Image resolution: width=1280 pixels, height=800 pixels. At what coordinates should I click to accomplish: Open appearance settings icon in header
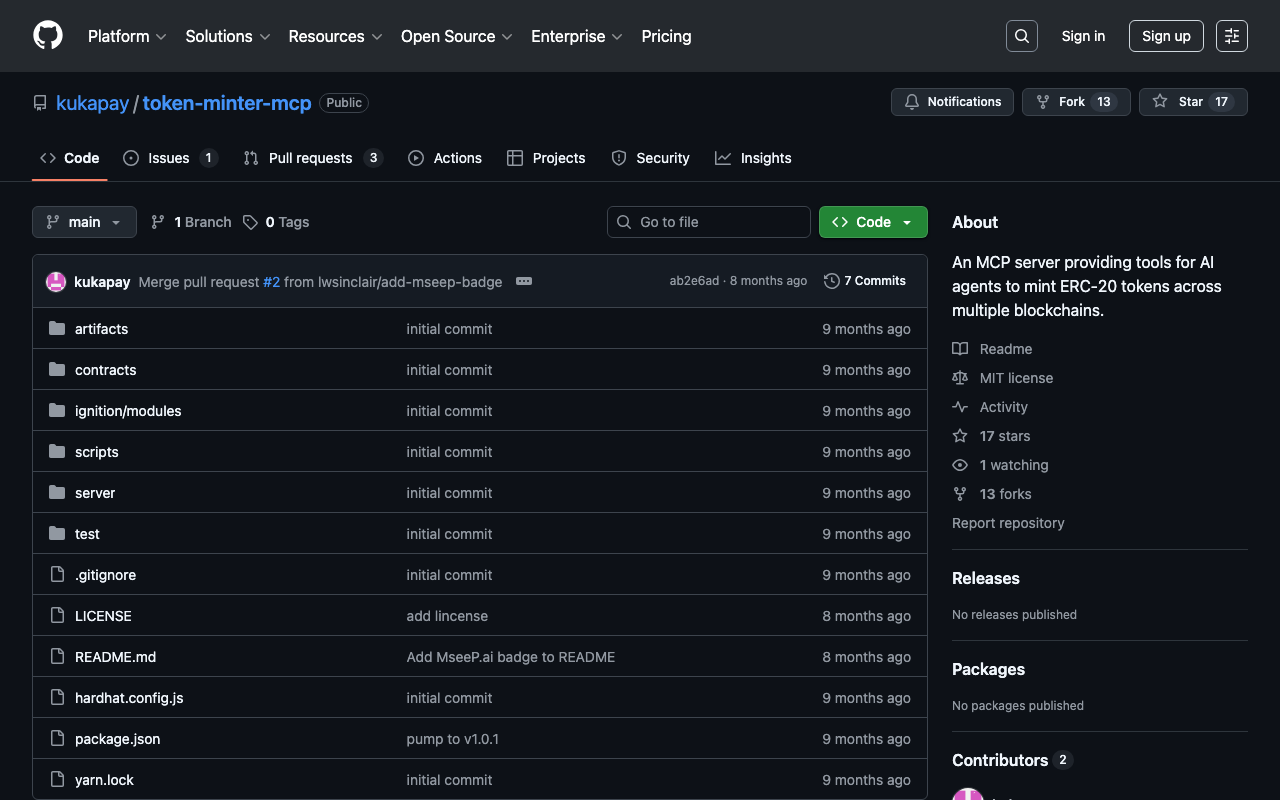coord(1231,36)
